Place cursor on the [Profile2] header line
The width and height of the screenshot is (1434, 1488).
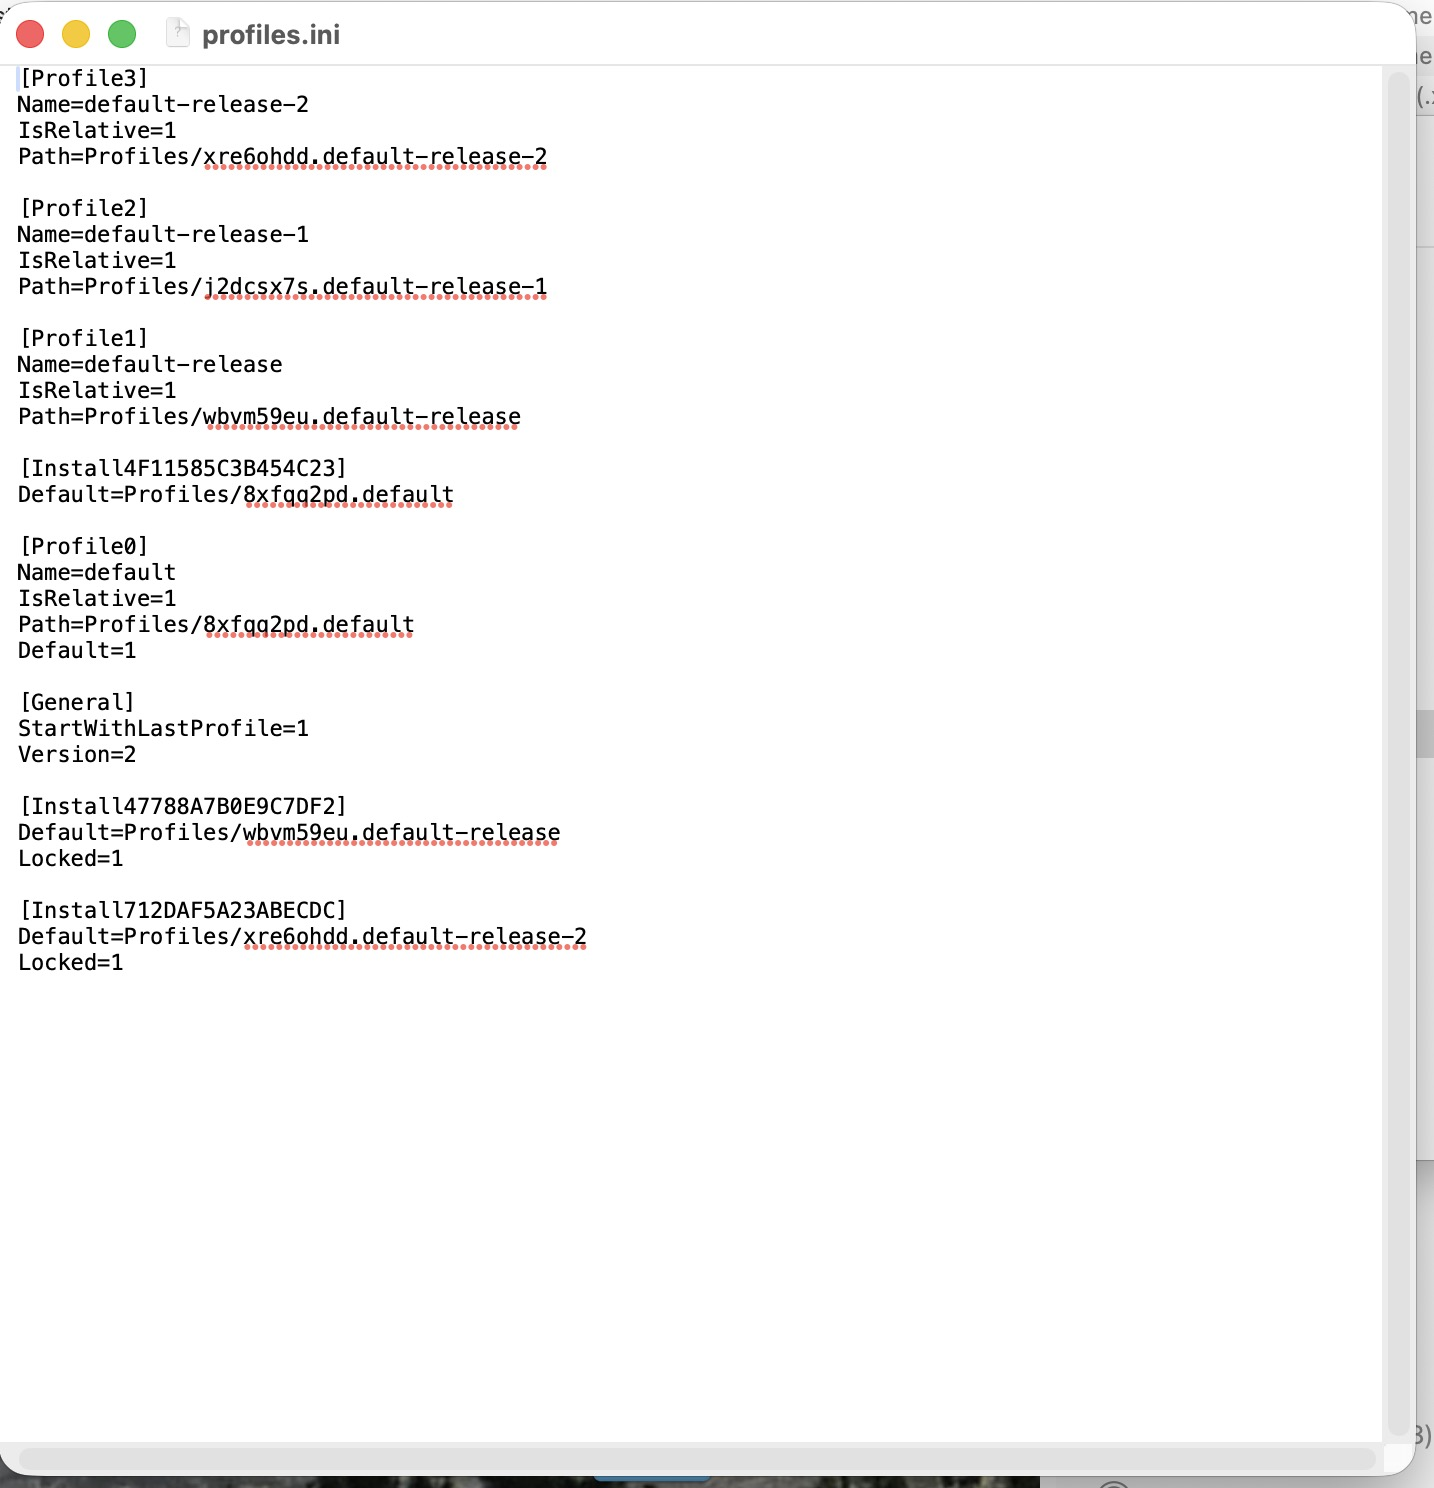84,208
